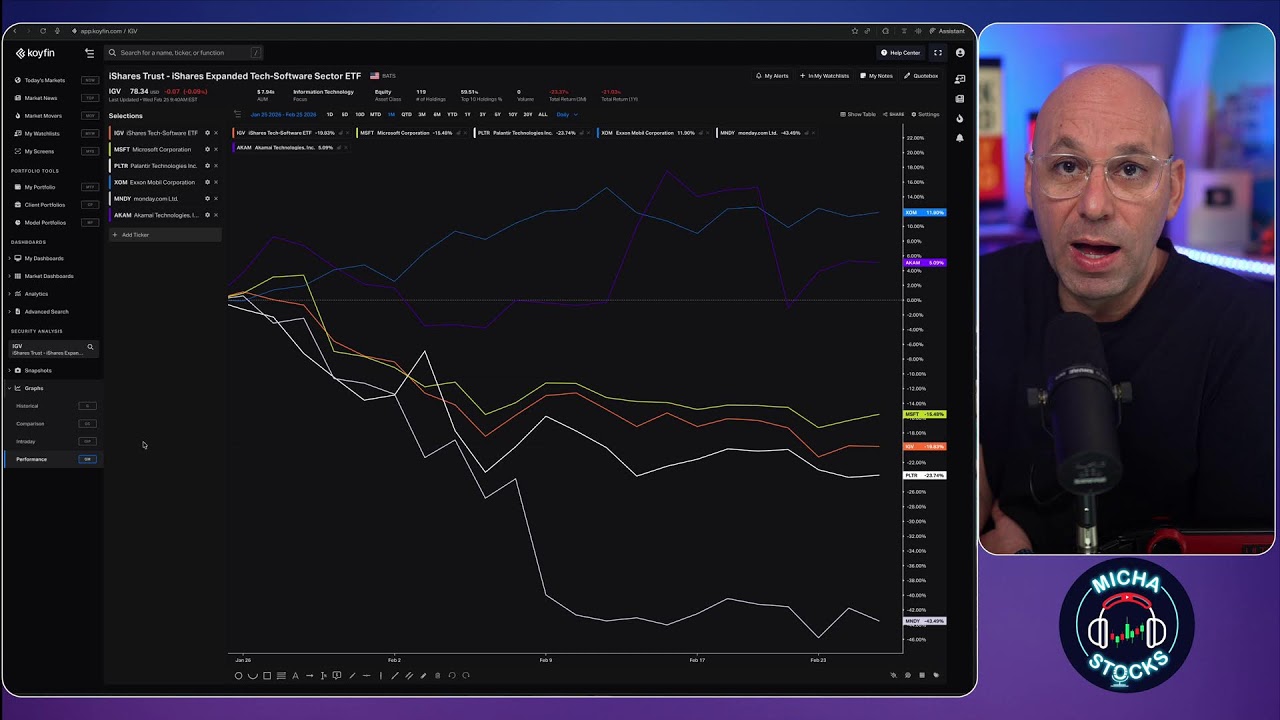Viewport: 1280px width, 720px height.
Task: Open settings gear for MSFT selection
Action: coord(208,149)
